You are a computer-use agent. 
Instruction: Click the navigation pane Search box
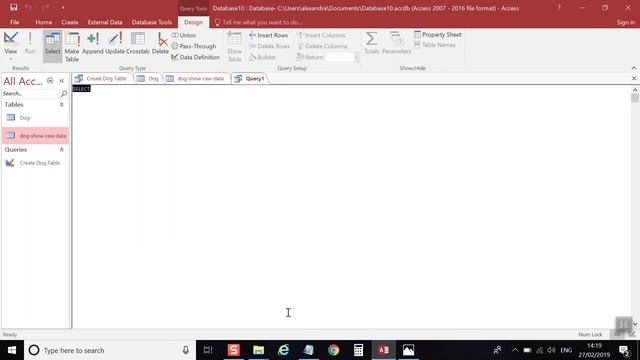[30, 93]
